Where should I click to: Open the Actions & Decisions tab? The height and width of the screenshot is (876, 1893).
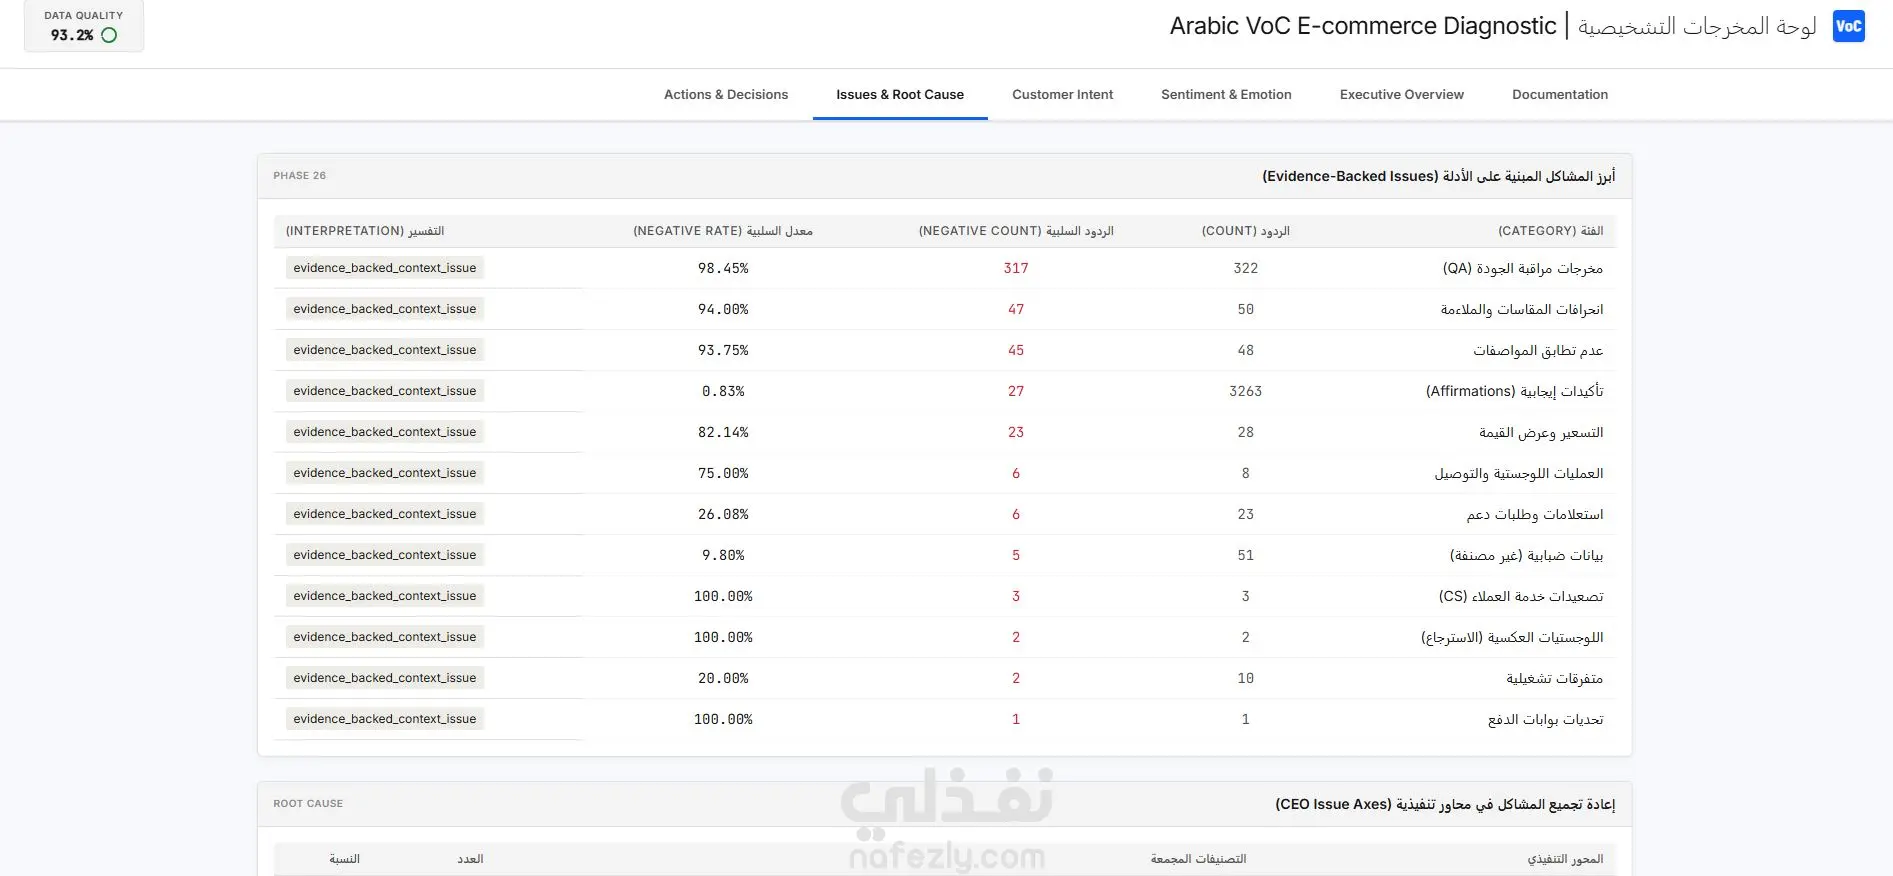(726, 95)
